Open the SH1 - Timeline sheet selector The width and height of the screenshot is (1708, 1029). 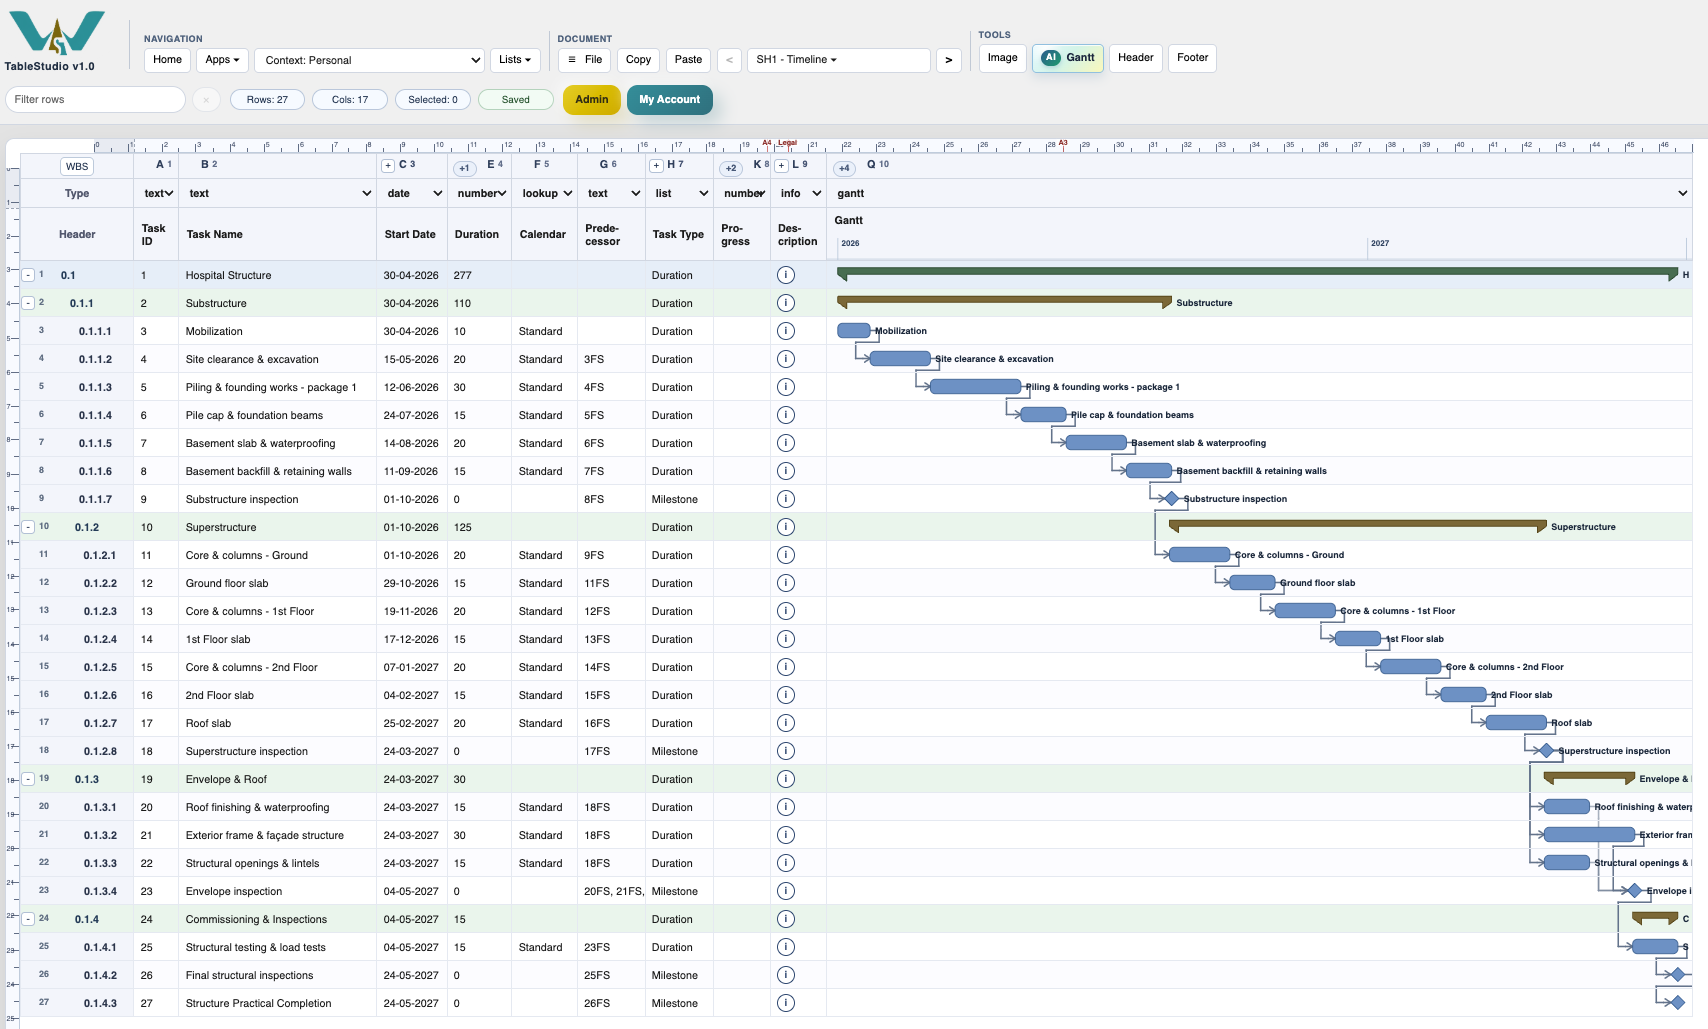click(838, 60)
